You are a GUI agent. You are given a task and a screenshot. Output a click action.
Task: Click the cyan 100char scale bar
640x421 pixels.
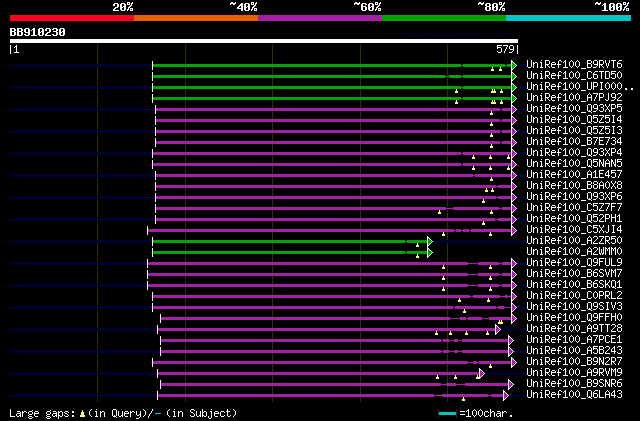click(447, 414)
